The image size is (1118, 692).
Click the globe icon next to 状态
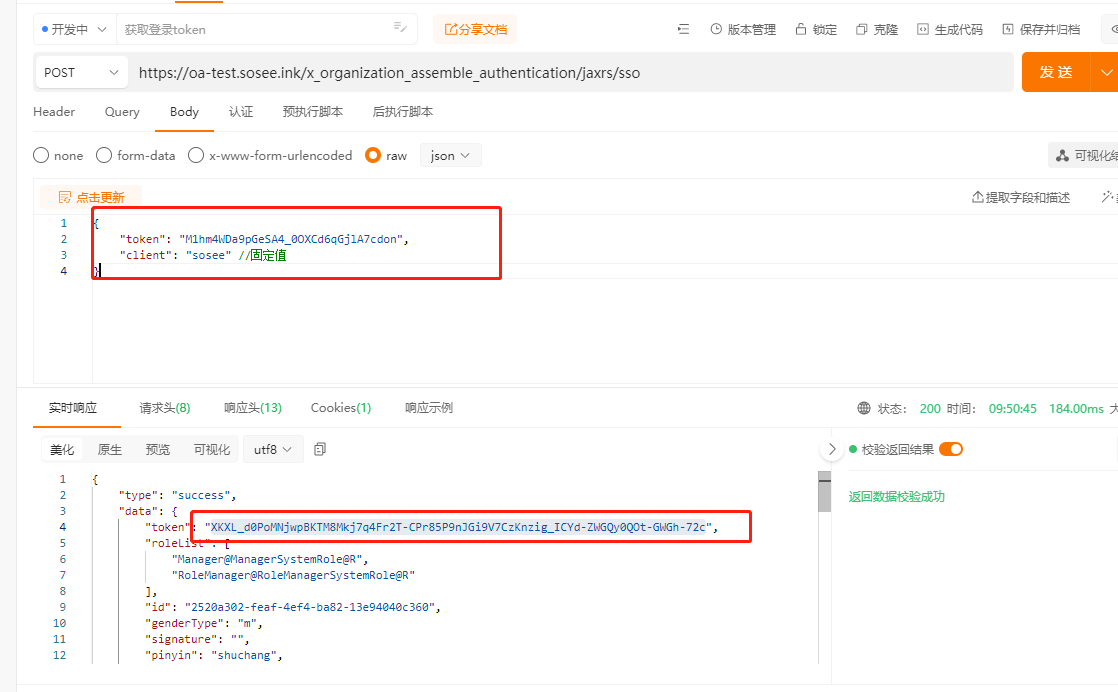coord(863,408)
